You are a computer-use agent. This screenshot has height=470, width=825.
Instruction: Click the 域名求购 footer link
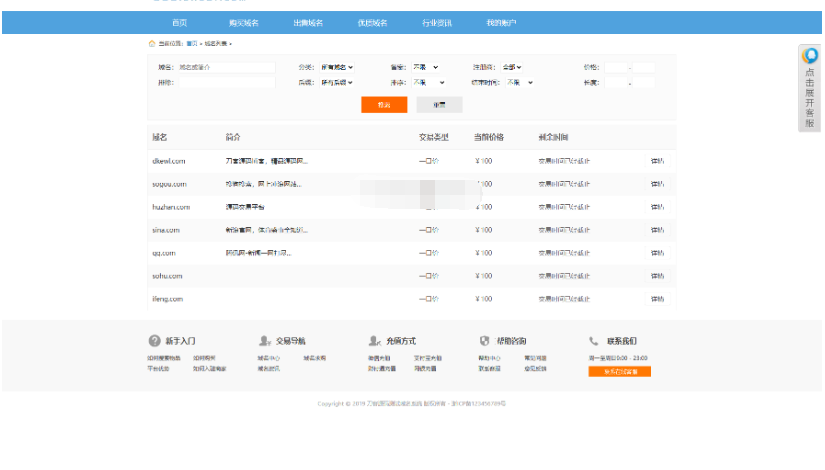point(315,358)
